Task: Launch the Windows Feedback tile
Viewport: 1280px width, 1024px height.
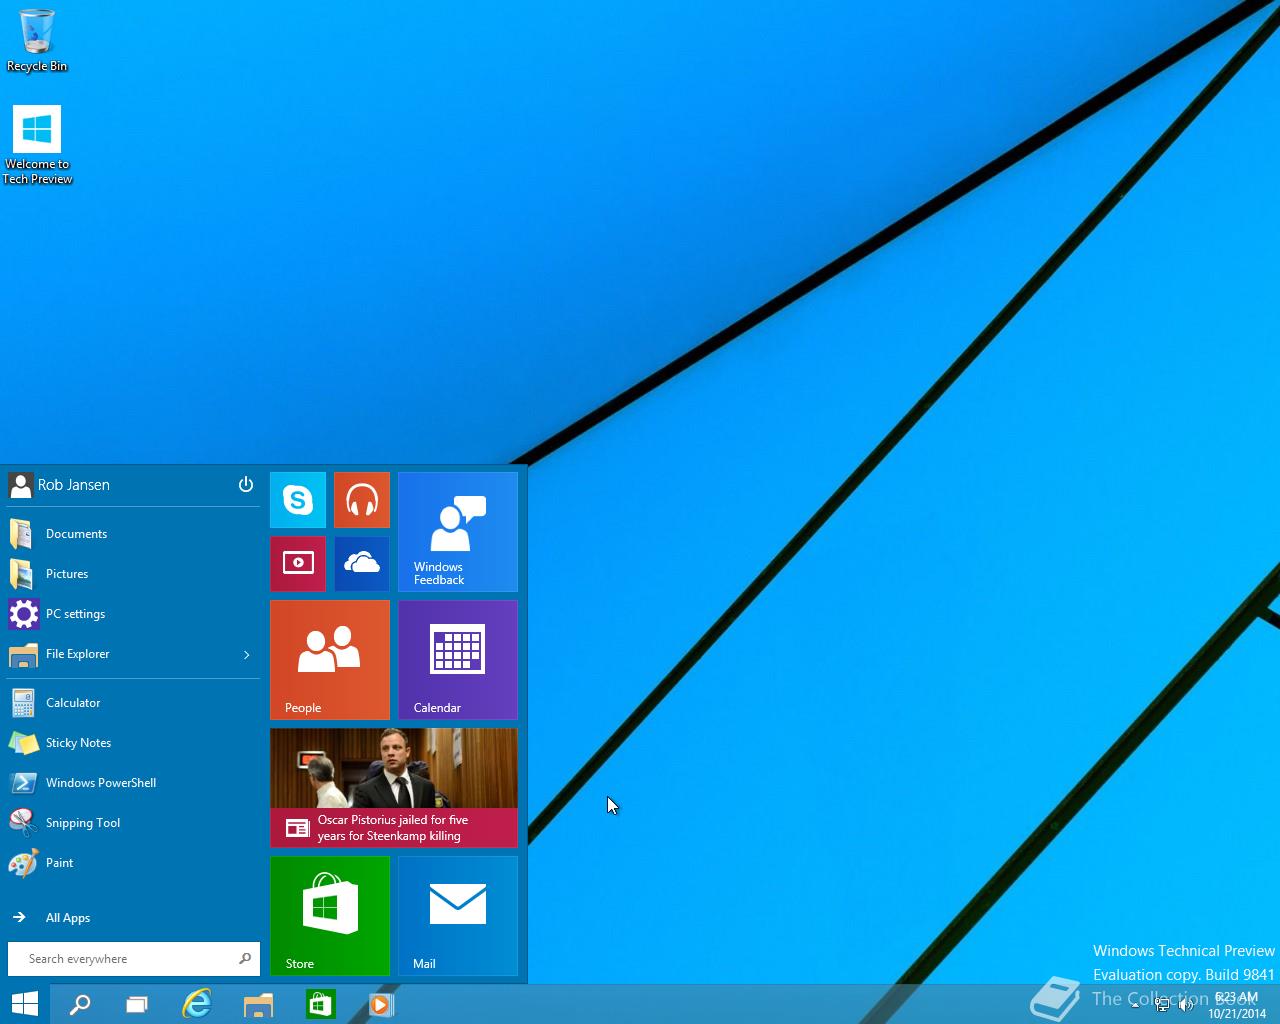Action: pyautogui.click(x=458, y=532)
